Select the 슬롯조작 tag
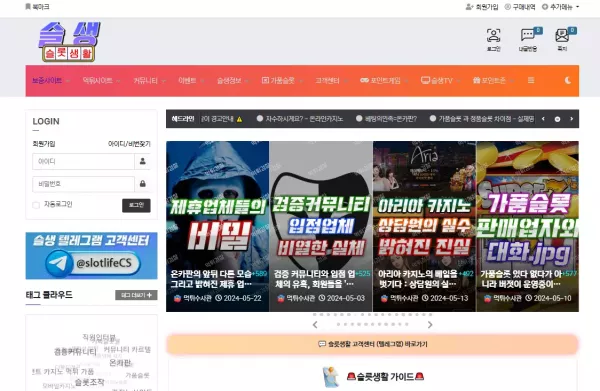The width and height of the screenshot is (600, 391). (x=90, y=382)
